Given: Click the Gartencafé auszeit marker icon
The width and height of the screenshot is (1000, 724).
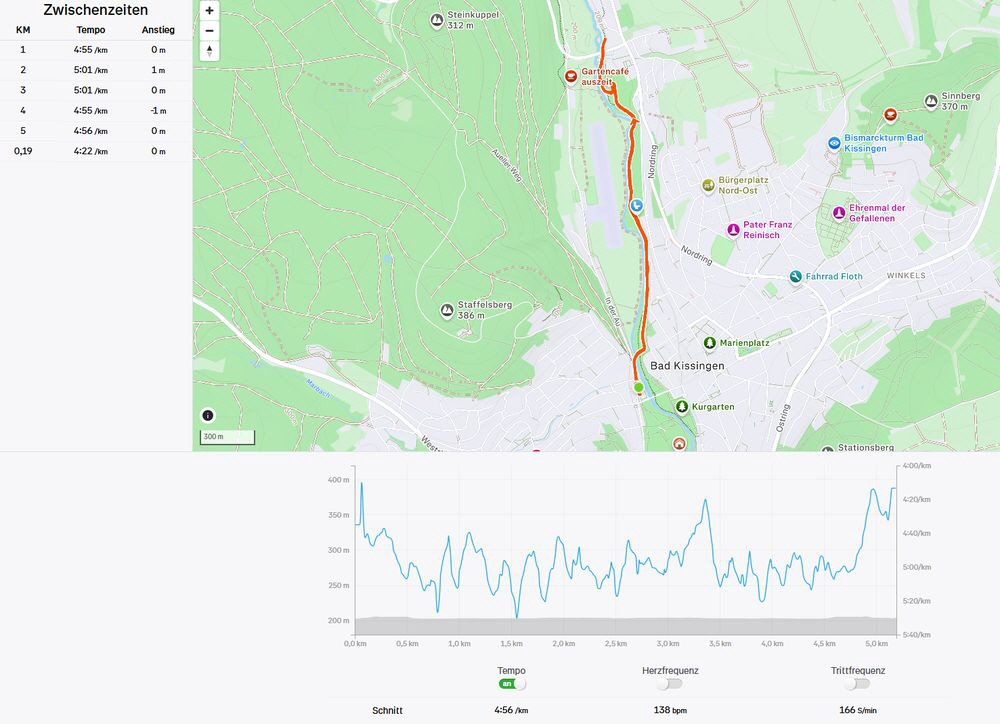Looking at the screenshot, I should [571, 77].
